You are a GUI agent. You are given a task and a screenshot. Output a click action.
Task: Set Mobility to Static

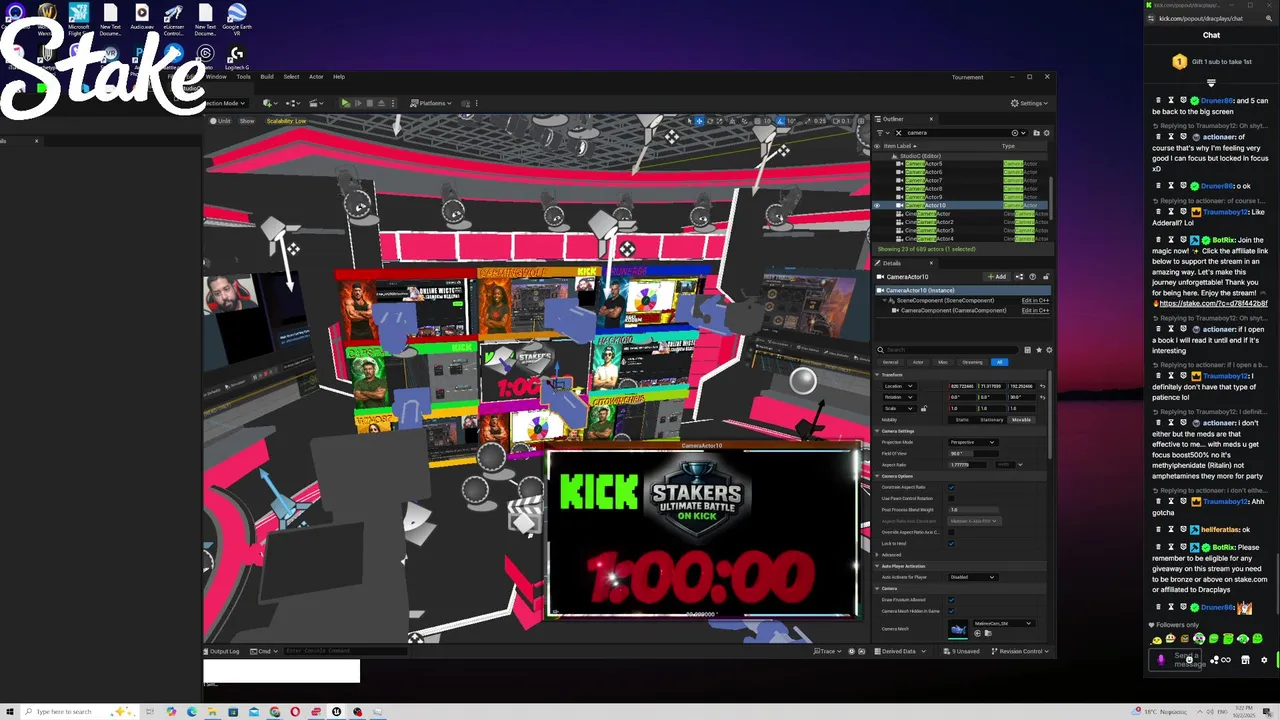coord(962,420)
